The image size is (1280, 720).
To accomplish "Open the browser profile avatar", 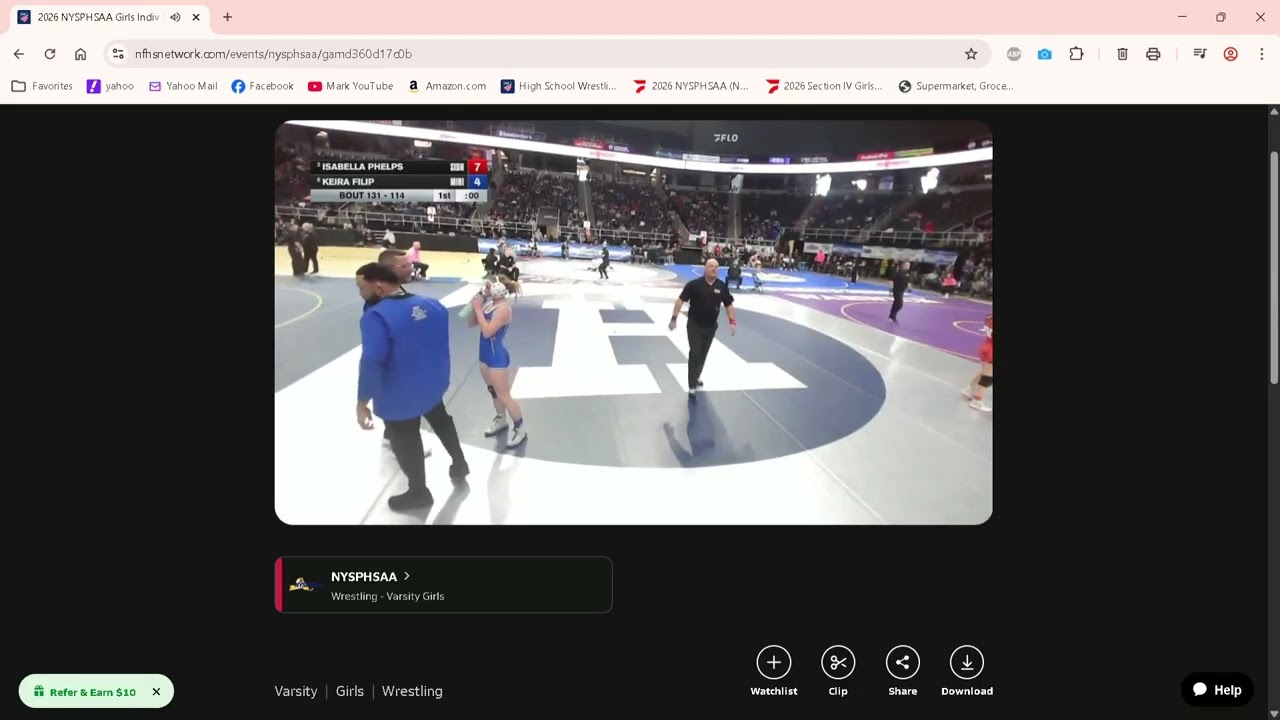I will tap(1231, 54).
